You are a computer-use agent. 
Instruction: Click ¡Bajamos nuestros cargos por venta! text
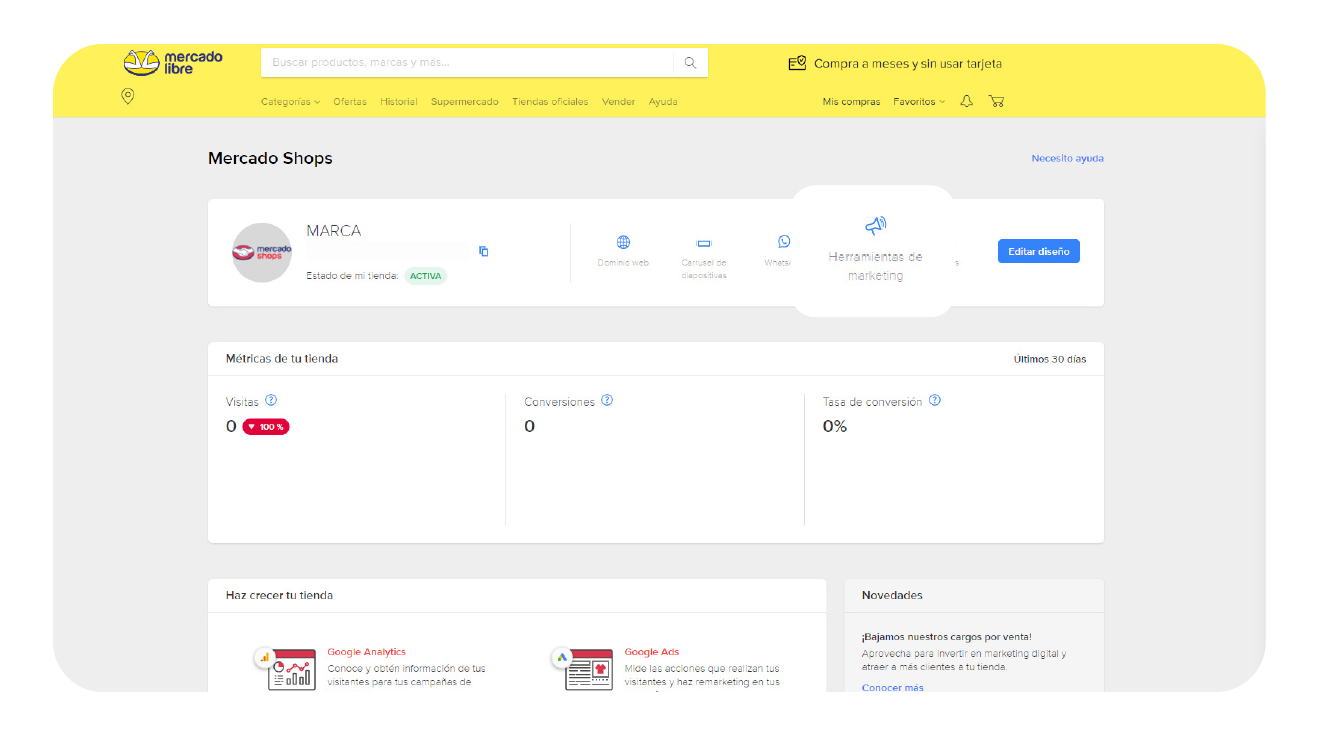click(x=947, y=636)
